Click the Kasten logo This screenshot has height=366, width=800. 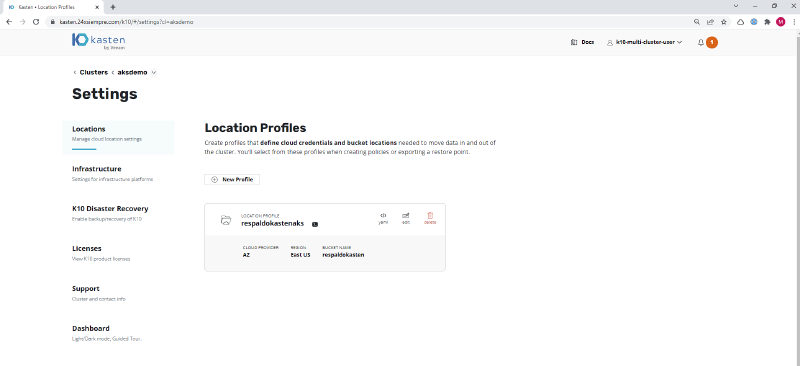(98, 41)
